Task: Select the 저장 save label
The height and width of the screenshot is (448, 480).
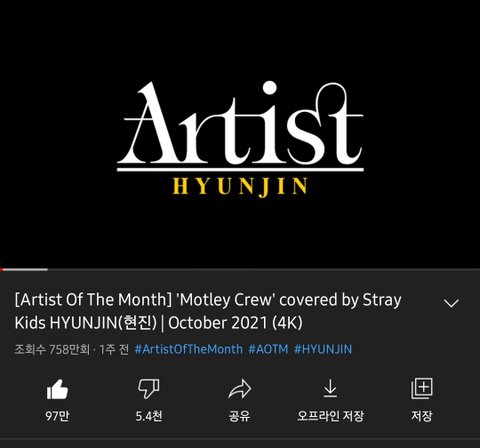Action: pyautogui.click(x=422, y=416)
